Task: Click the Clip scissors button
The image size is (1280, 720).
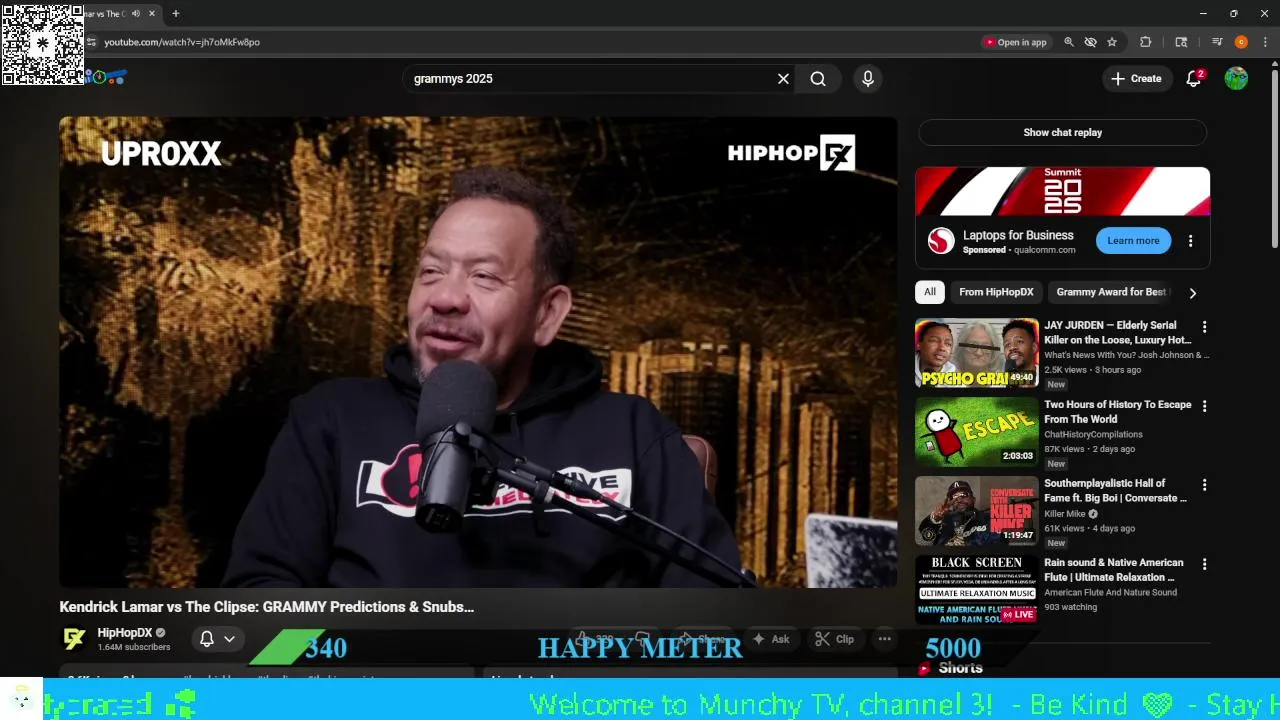Action: tap(835, 639)
